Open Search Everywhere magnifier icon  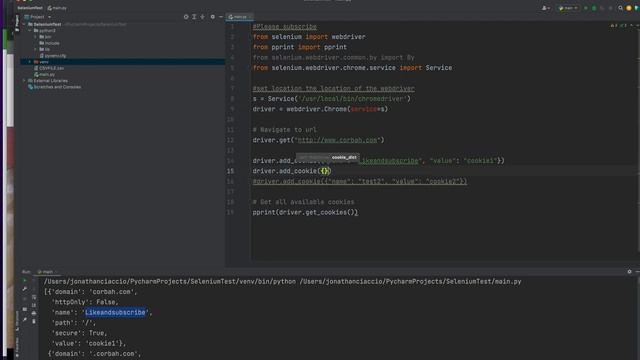click(620, 8)
